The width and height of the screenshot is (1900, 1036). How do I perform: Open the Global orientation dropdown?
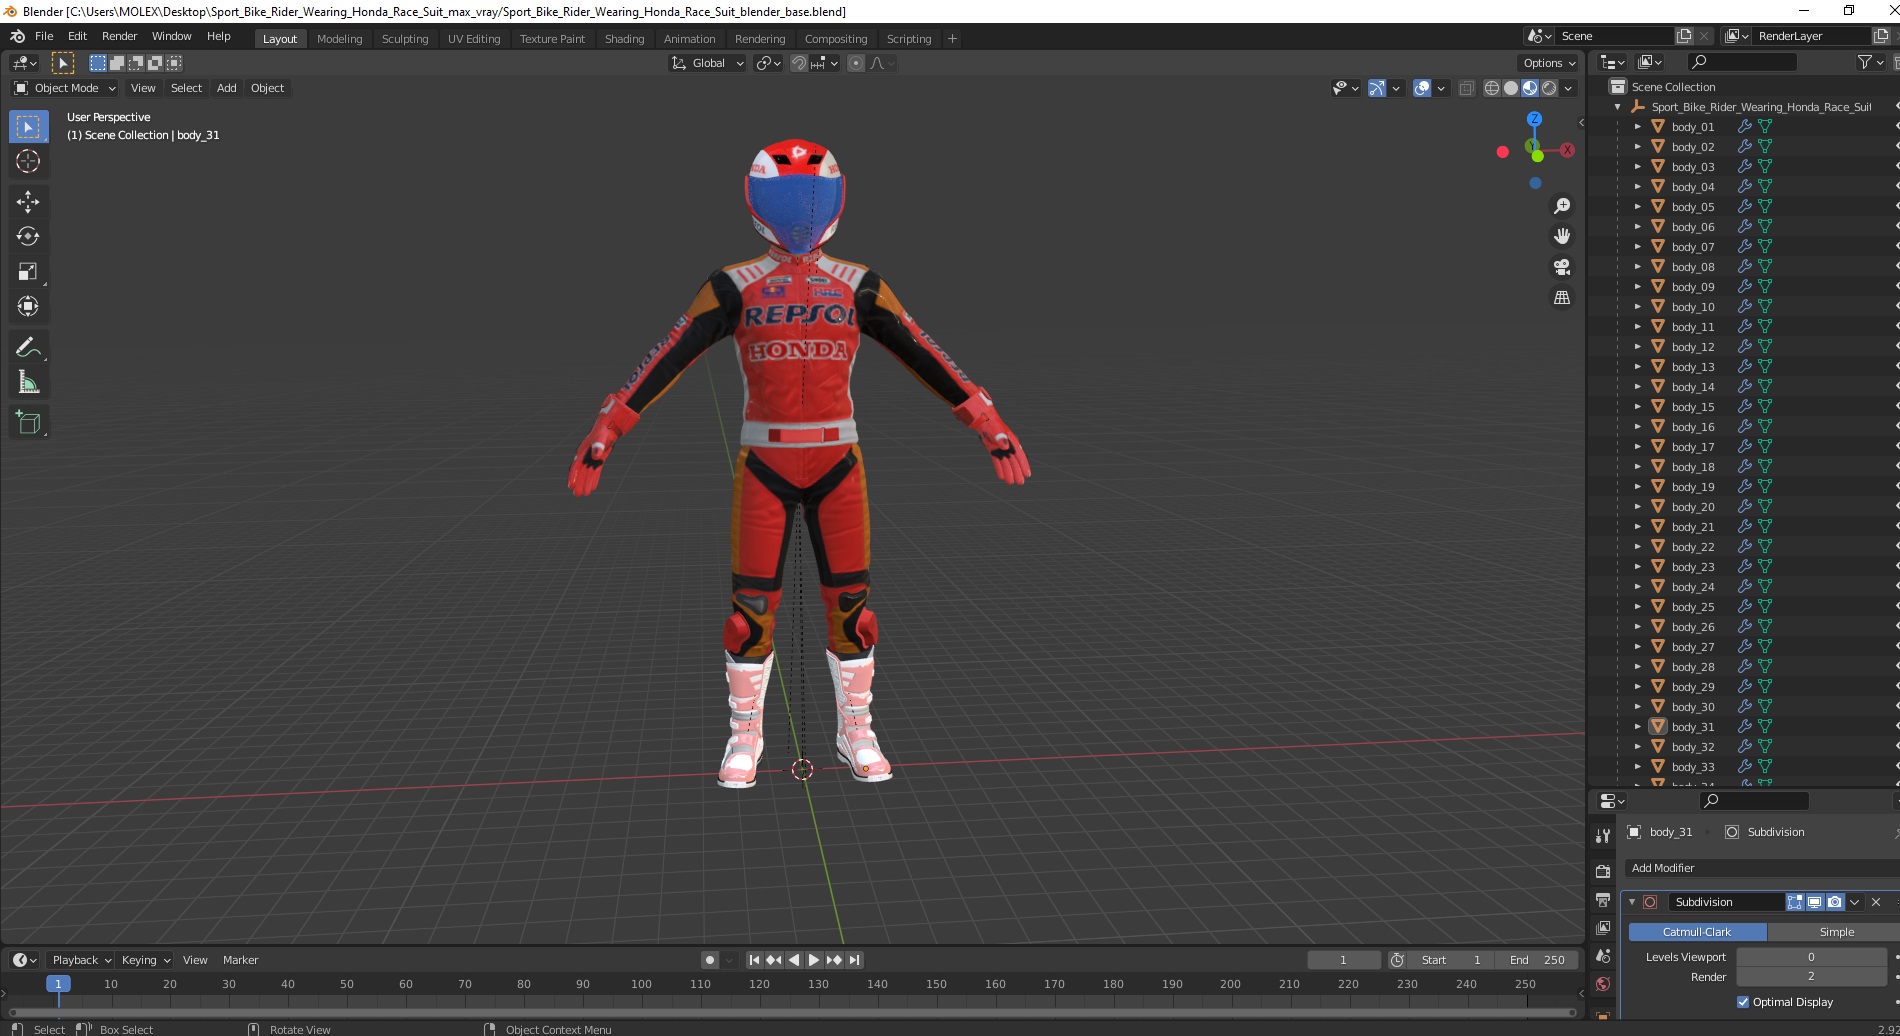(x=707, y=63)
